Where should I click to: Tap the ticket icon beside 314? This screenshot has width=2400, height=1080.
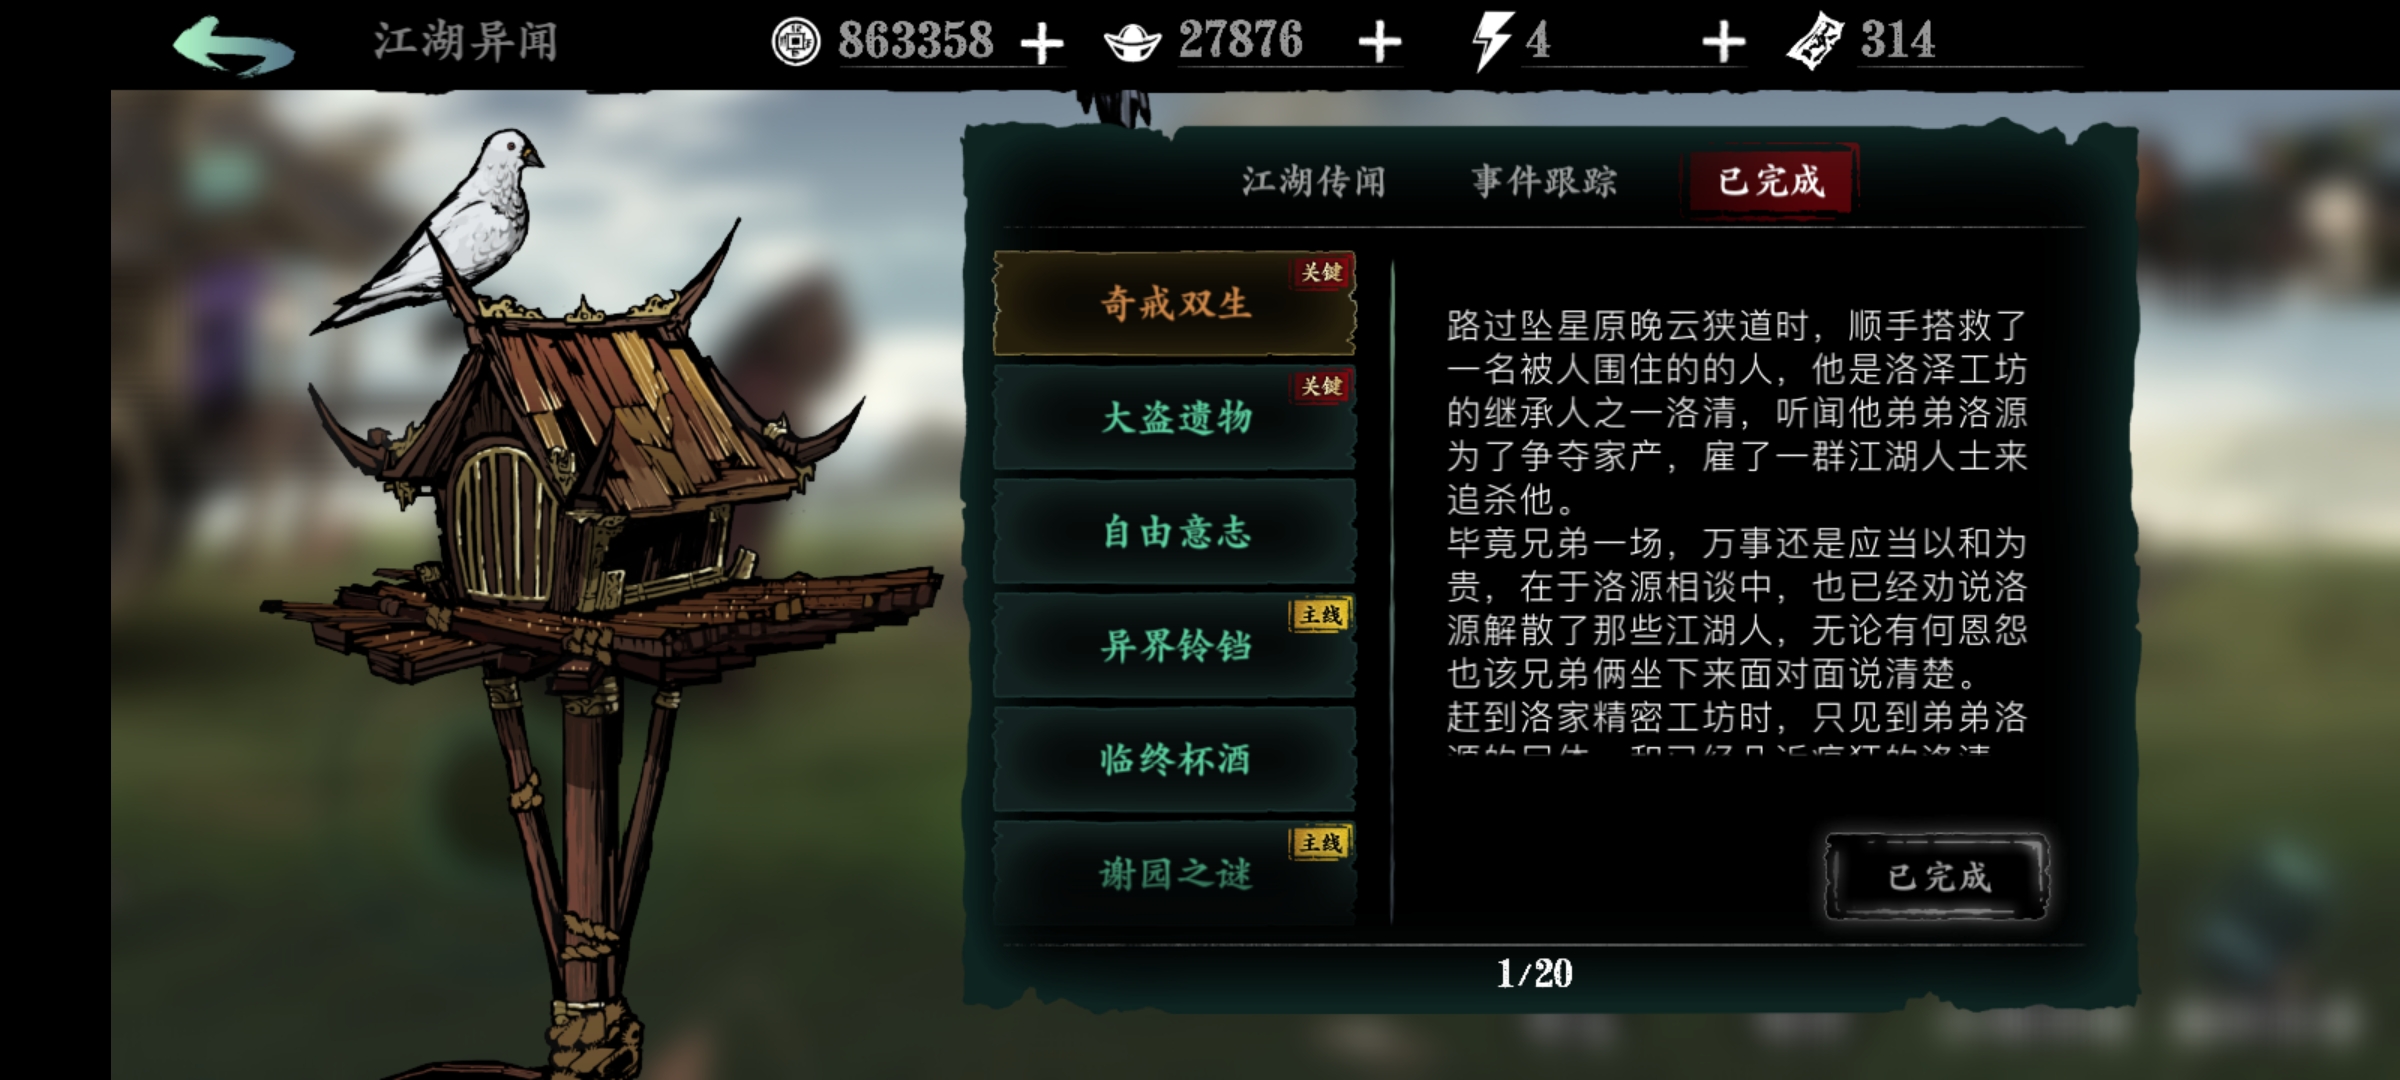pos(1815,41)
